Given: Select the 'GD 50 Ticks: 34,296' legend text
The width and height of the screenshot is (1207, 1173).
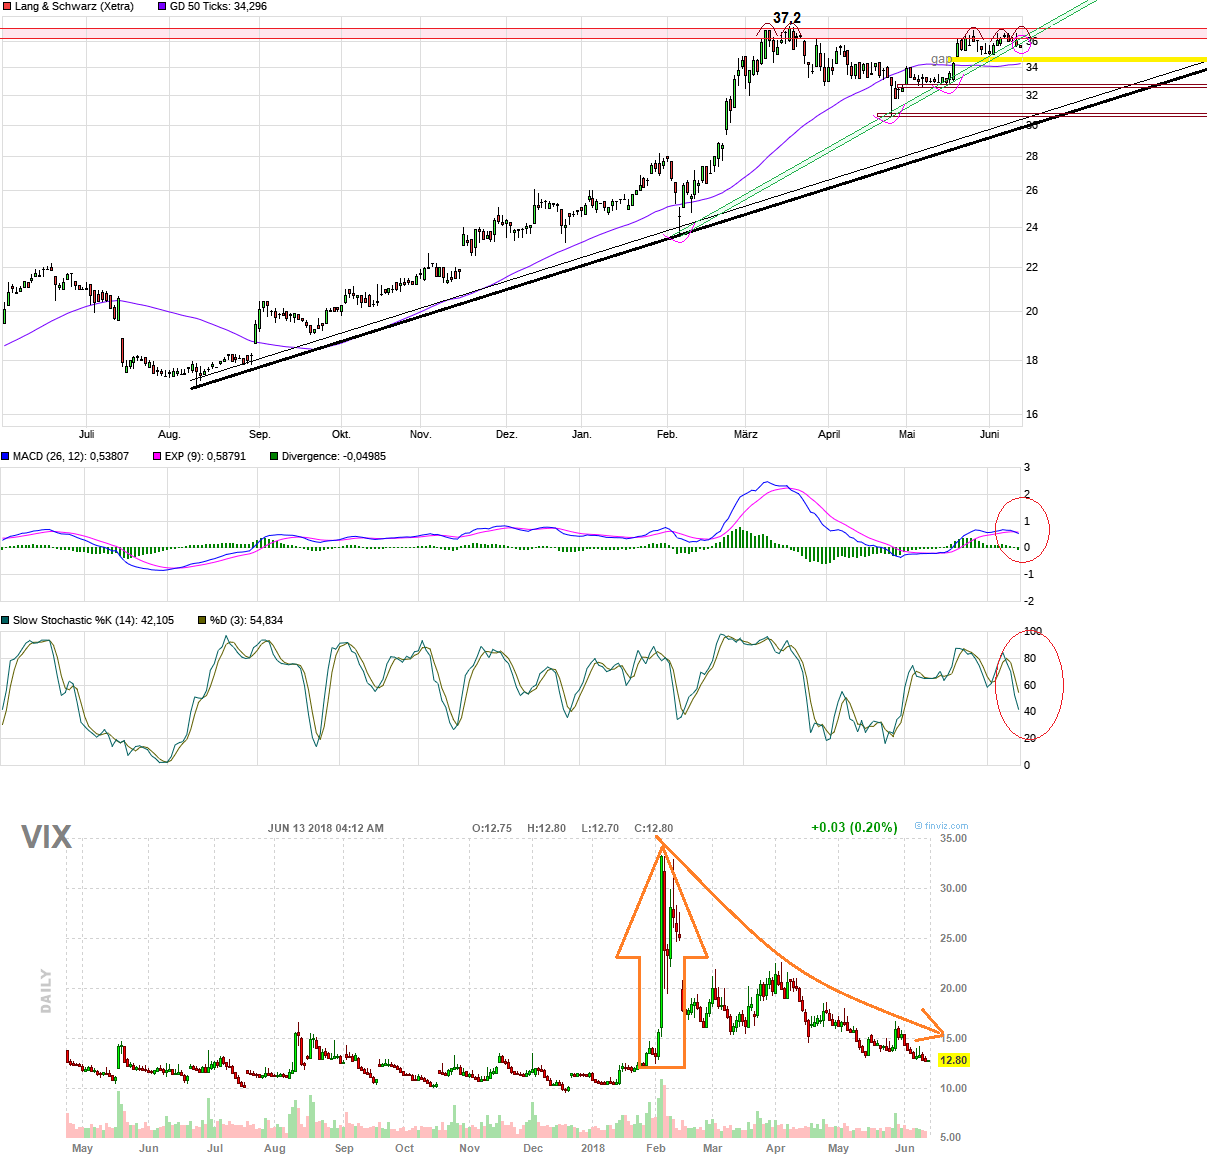Looking at the screenshot, I should [218, 6].
